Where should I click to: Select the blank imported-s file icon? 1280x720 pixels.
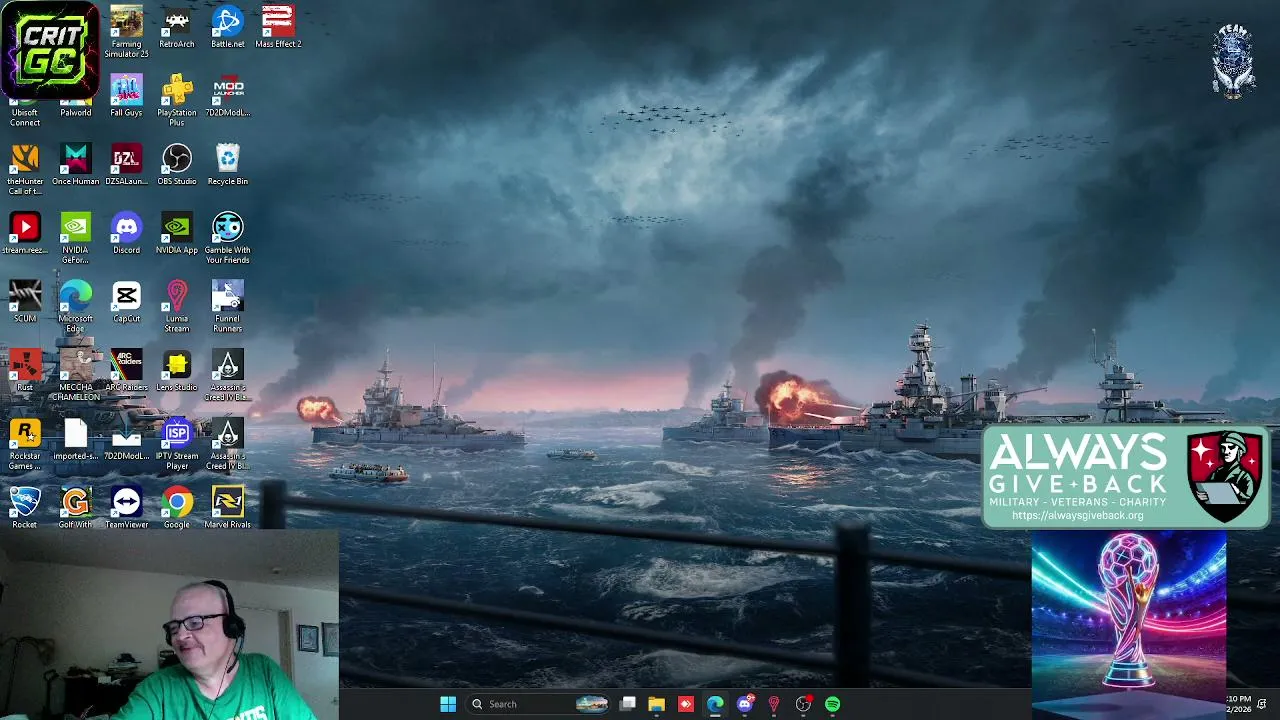click(76, 439)
